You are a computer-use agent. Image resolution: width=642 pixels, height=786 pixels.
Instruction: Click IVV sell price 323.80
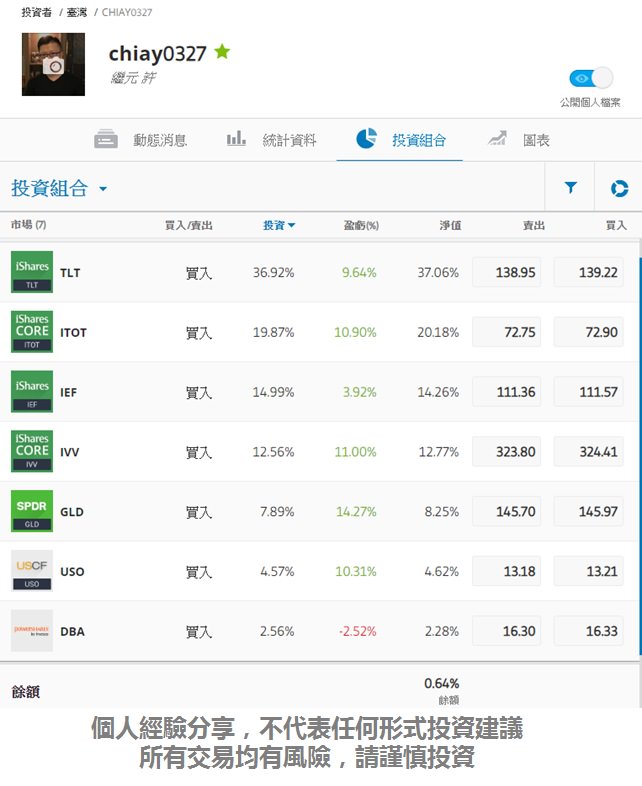[507, 452]
